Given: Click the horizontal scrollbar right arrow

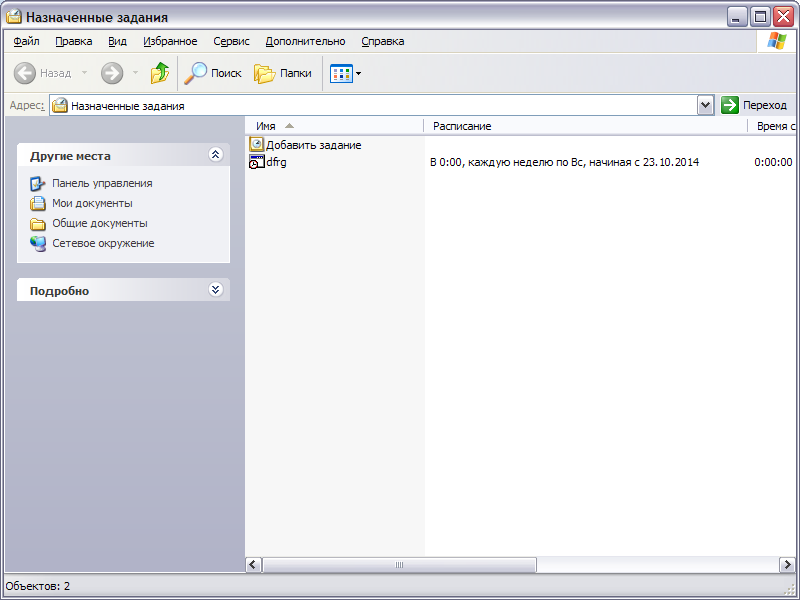Looking at the screenshot, I should pos(787,564).
